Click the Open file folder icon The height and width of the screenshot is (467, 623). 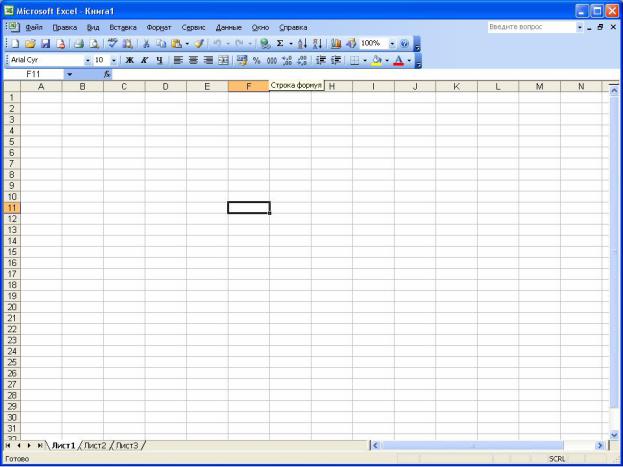(x=30, y=44)
